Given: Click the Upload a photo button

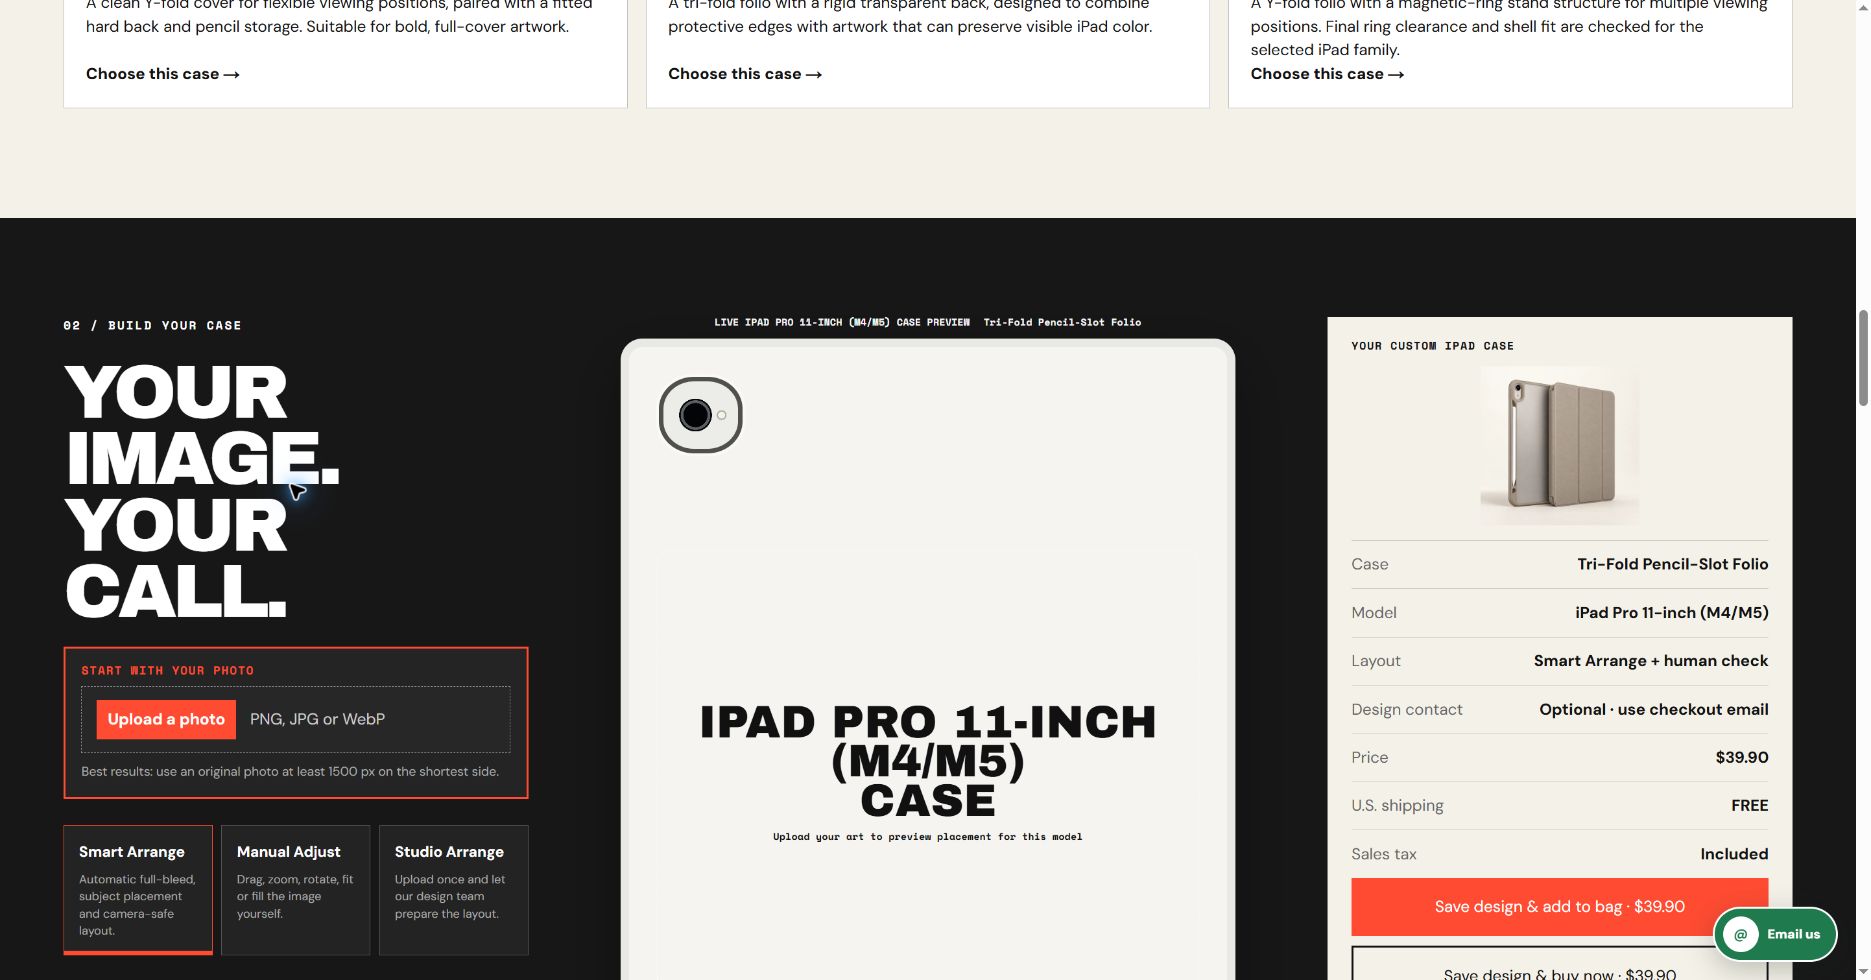Looking at the screenshot, I should (166, 719).
